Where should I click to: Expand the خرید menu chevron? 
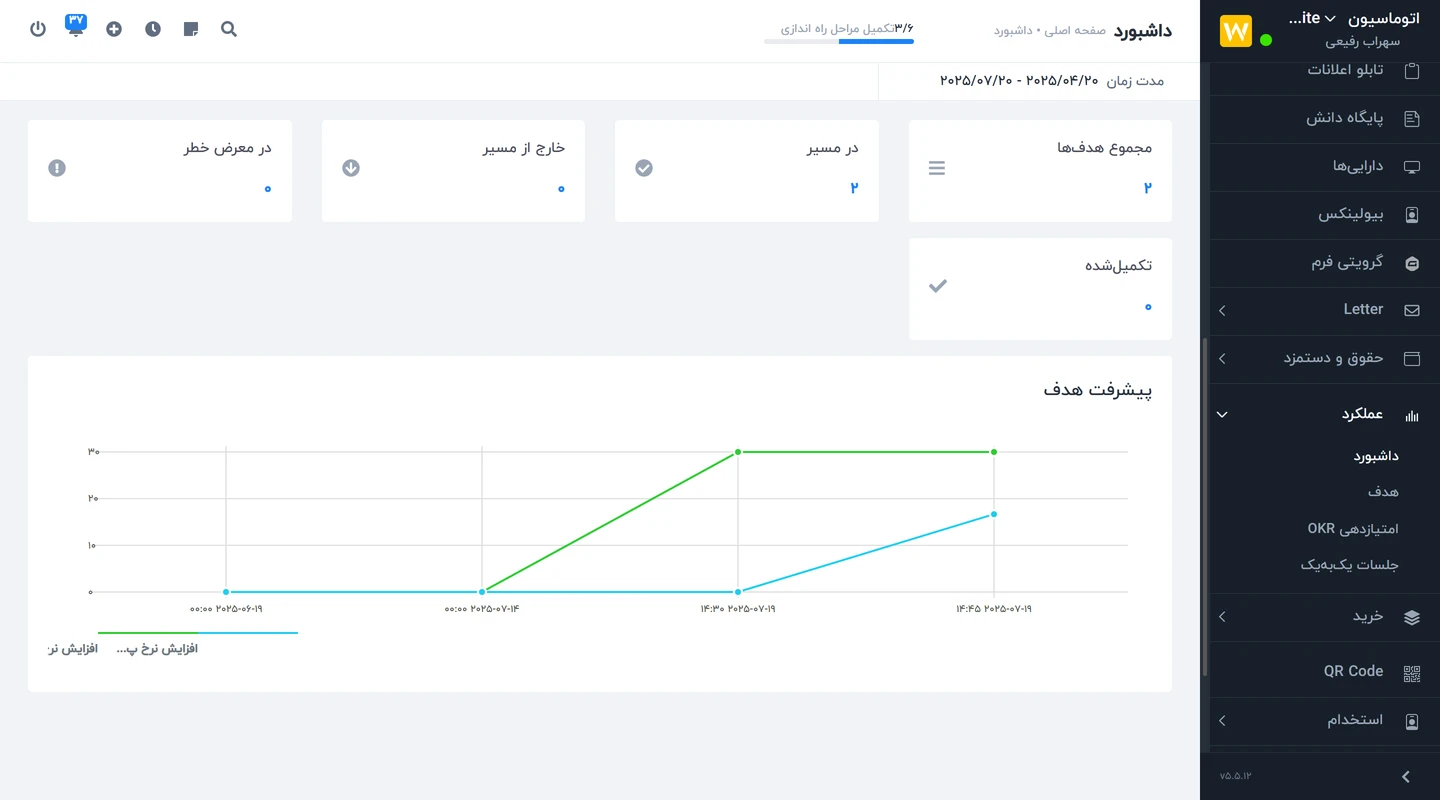click(x=1222, y=617)
